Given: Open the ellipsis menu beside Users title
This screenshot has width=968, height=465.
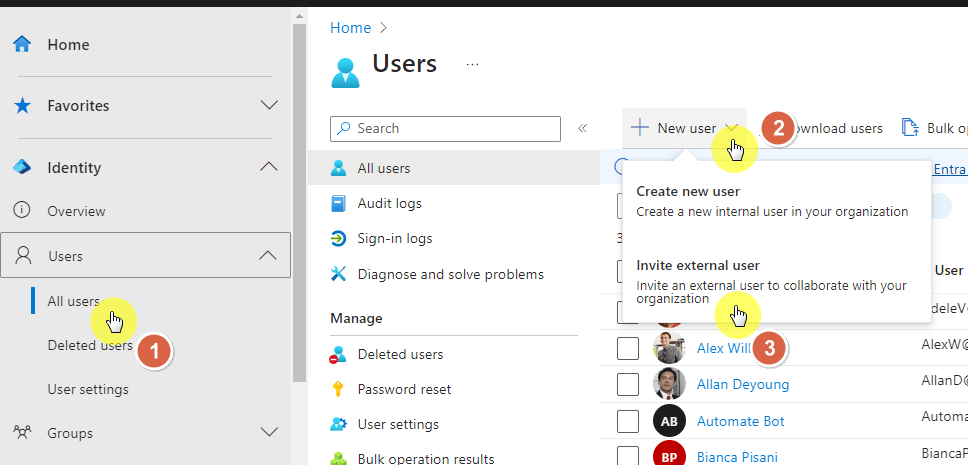Looking at the screenshot, I should 472,64.
